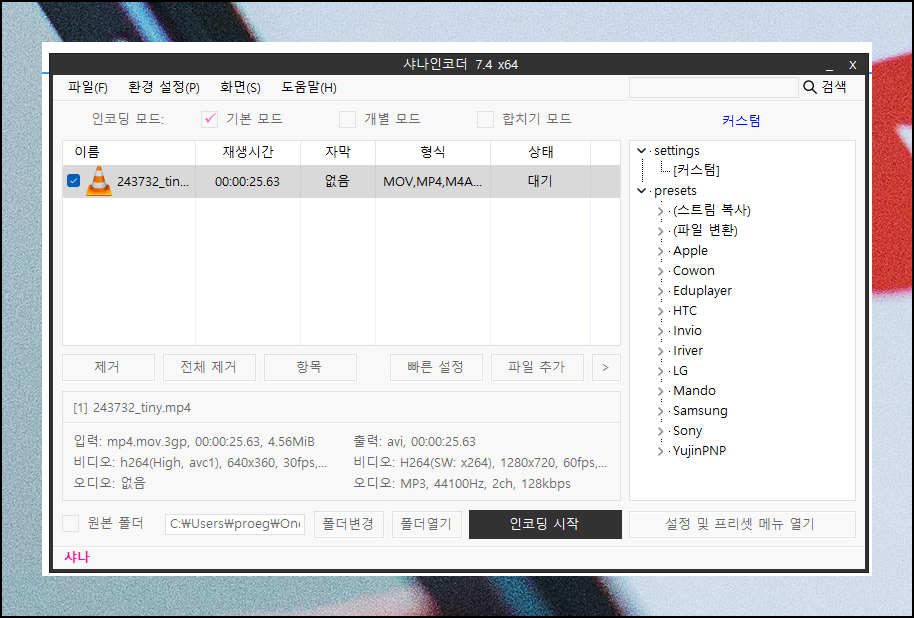
Task: Expand the Eduplayer preset group
Action: tap(660, 291)
